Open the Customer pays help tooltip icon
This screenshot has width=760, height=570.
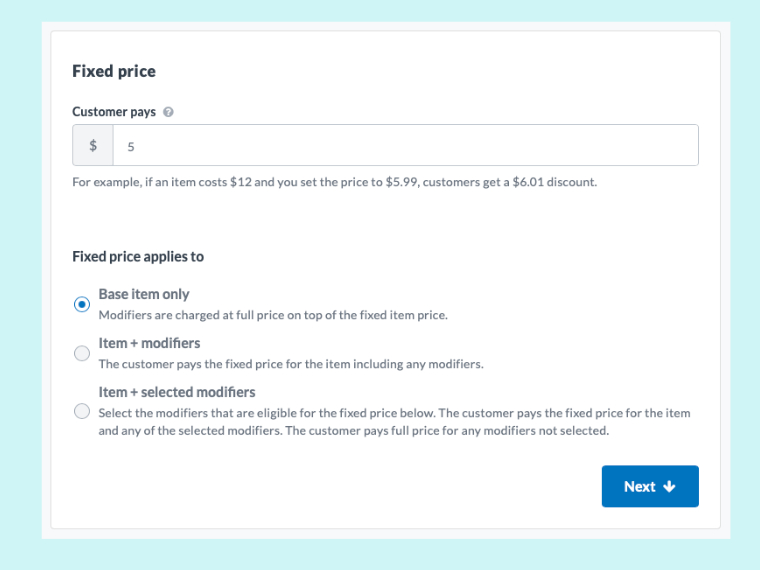click(168, 112)
